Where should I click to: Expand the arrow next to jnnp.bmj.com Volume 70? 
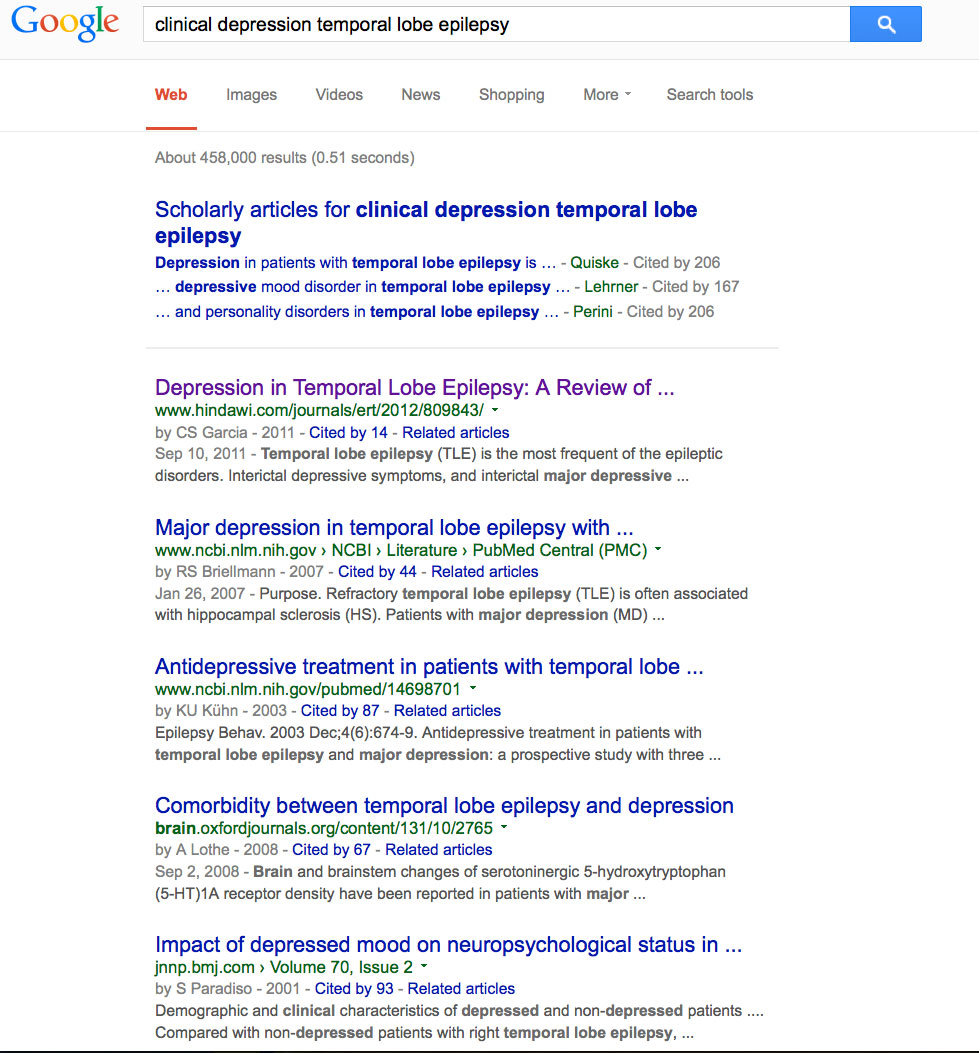[x=425, y=967]
